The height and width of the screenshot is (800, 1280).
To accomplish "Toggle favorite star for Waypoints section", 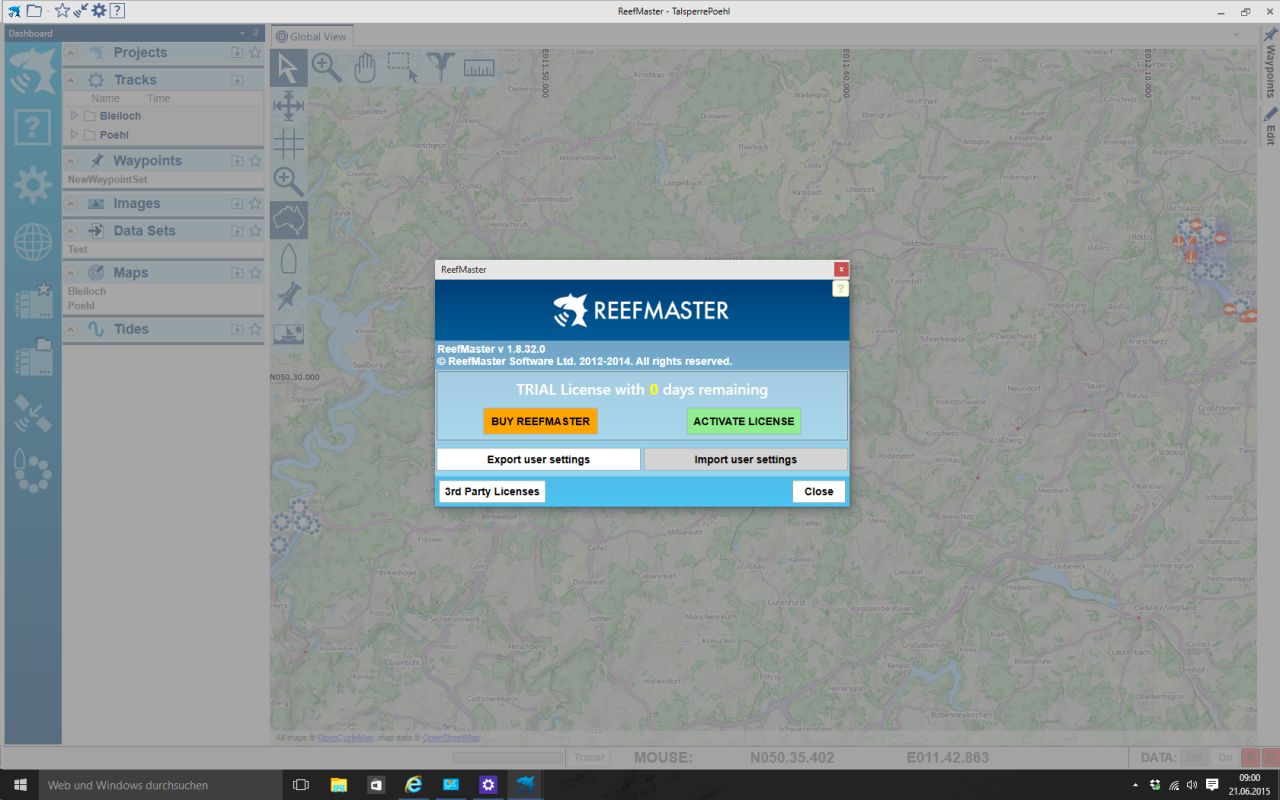I will click(255, 161).
